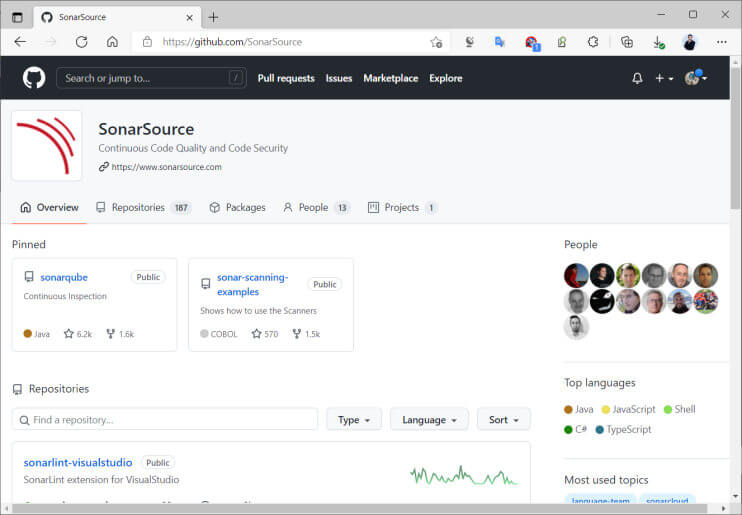Filter by JavaScript top language
This screenshot has height=515, width=742.
click(628, 409)
